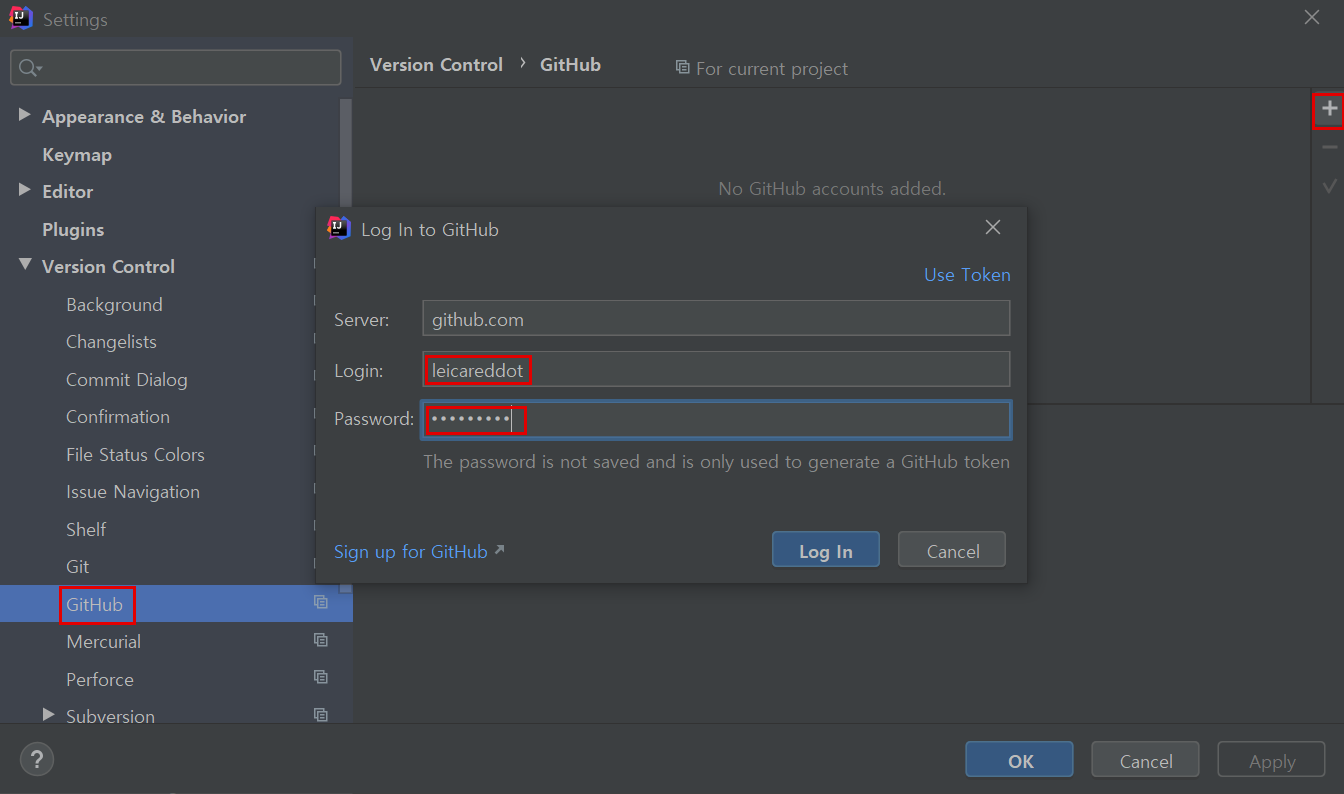Screen dimensions: 1344x794
Task: Click the remove account minus icon
Action: click(1329, 147)
